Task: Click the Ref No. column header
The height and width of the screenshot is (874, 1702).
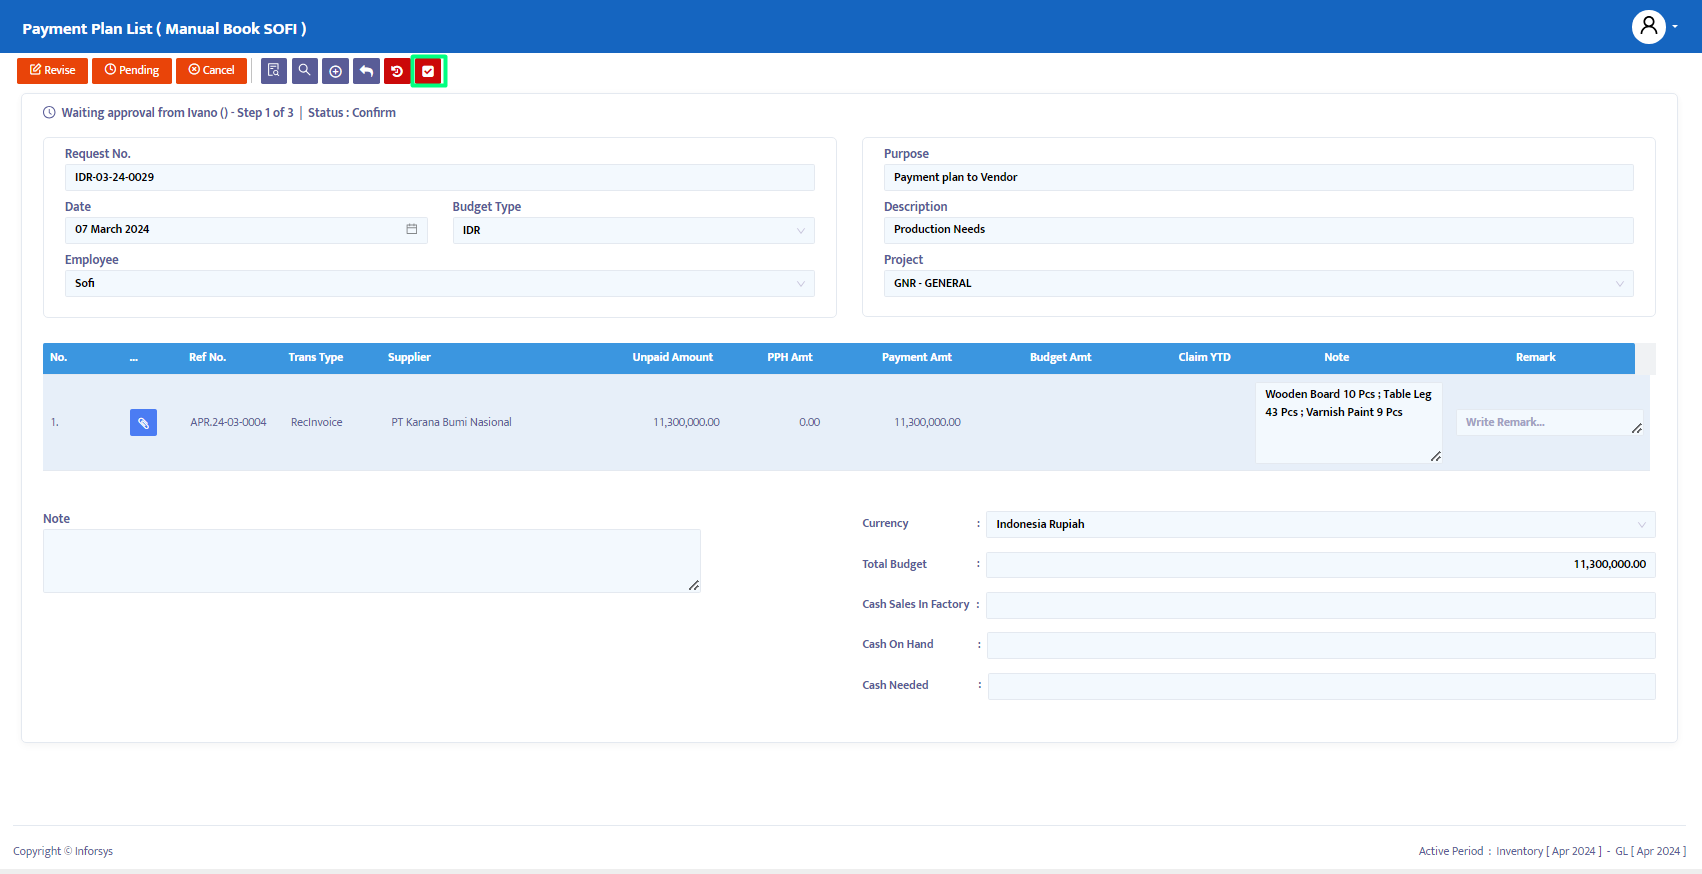Action: pos(207,357)
